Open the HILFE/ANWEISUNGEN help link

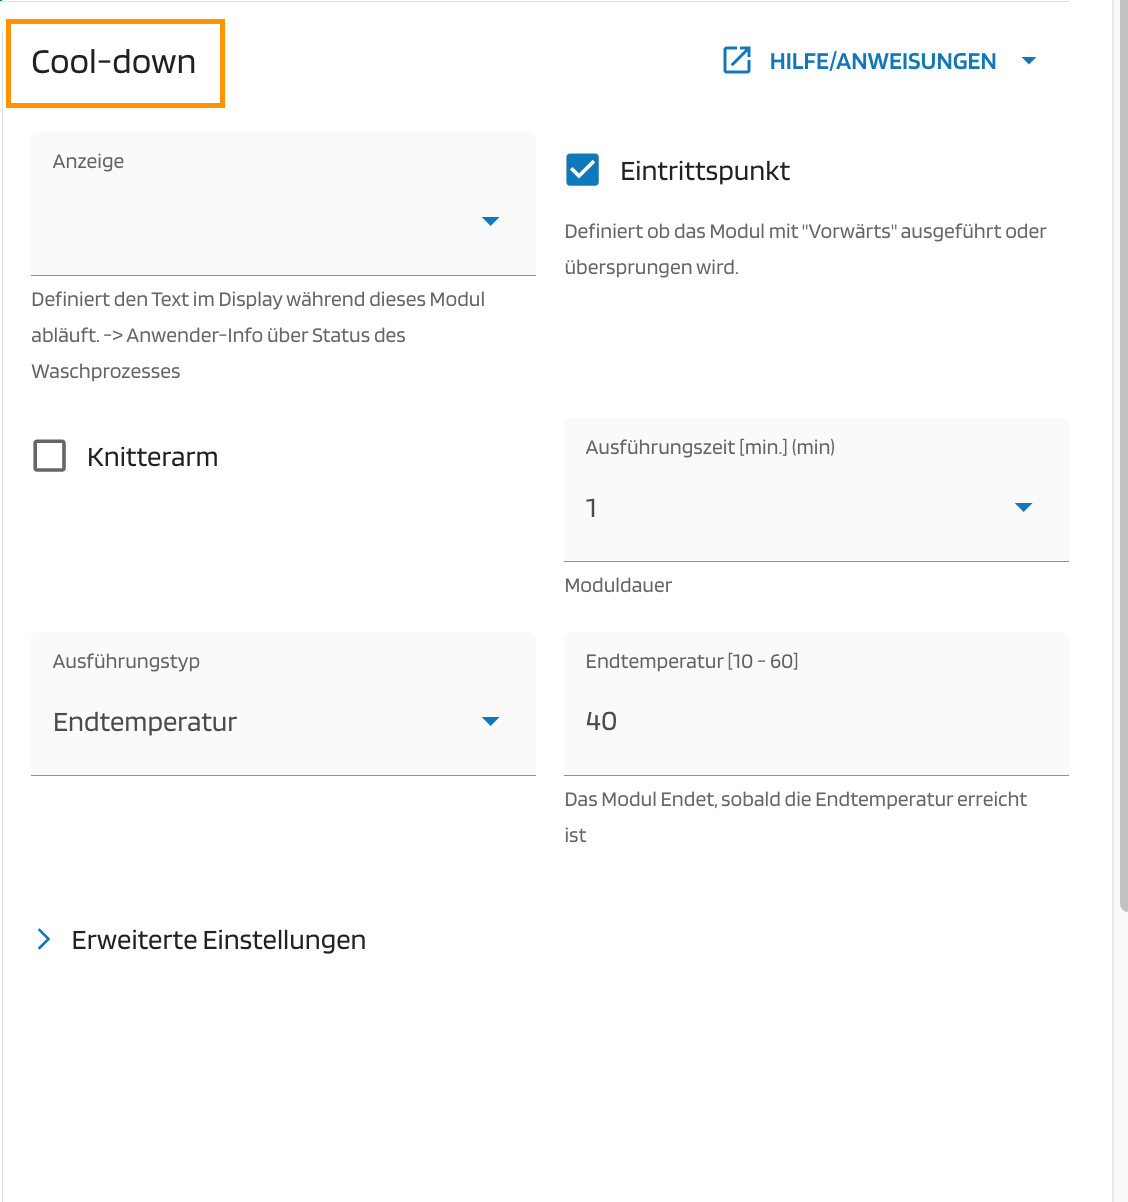pos(882,62)
